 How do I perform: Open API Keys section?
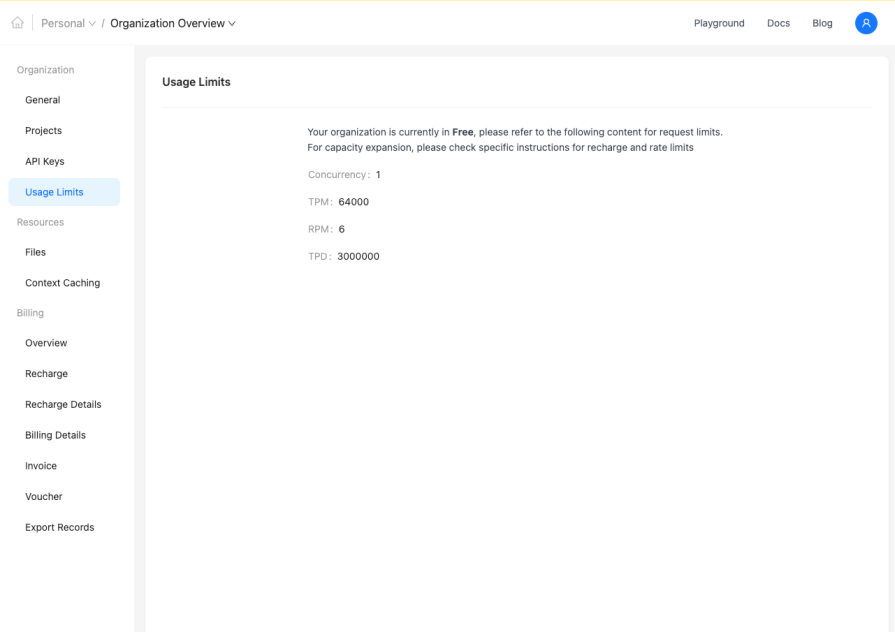pos(64,162)
